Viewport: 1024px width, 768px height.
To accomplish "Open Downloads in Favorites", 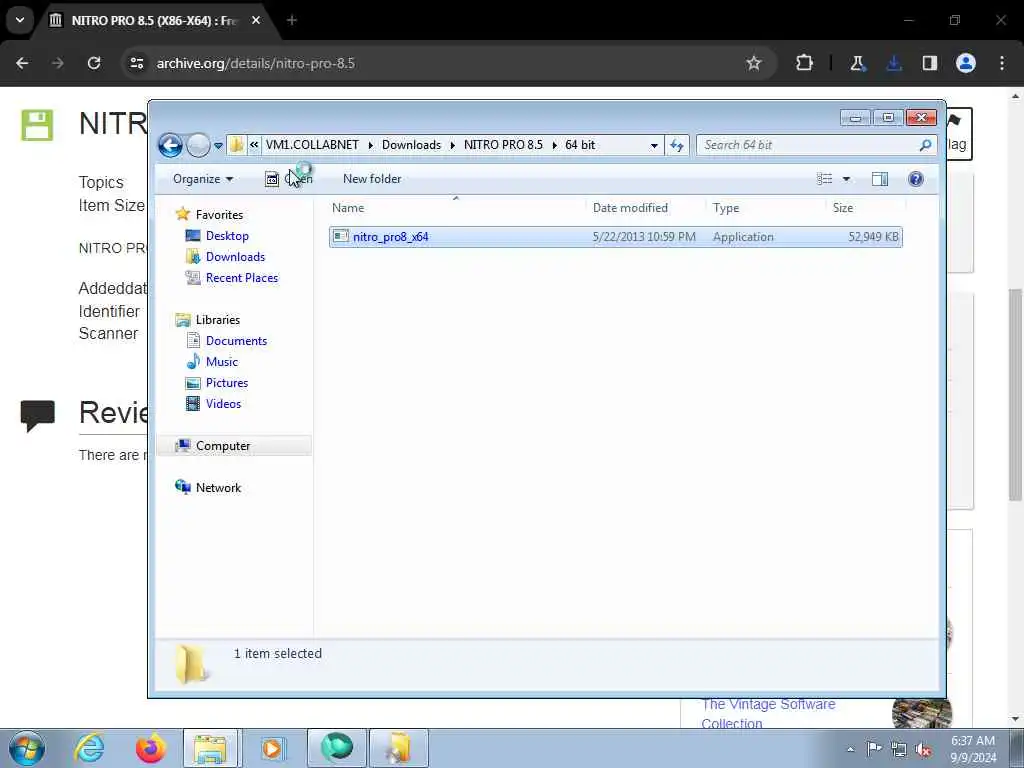I will [235, 257].
